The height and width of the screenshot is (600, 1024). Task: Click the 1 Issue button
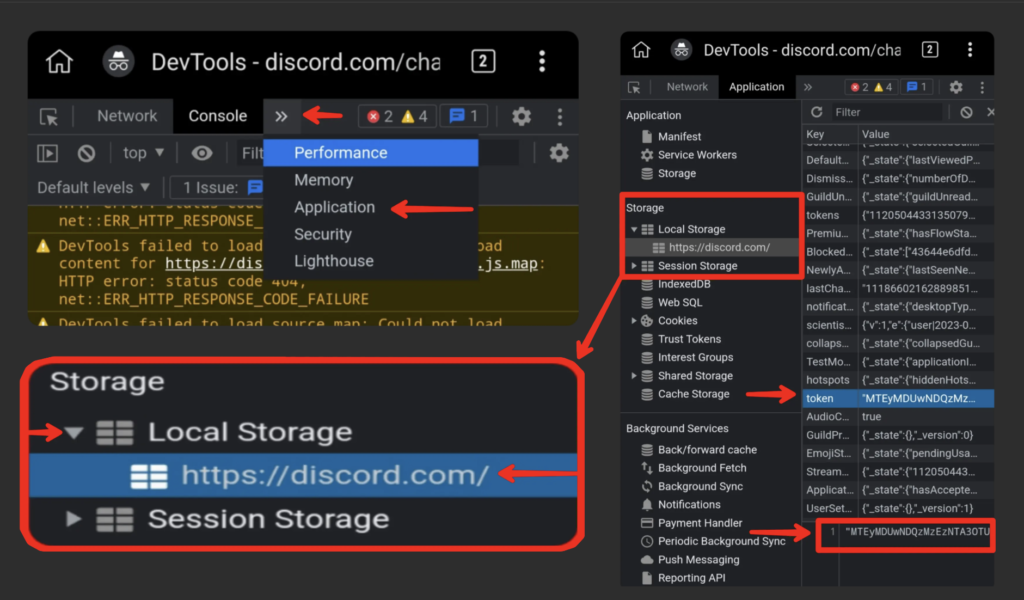217,188
